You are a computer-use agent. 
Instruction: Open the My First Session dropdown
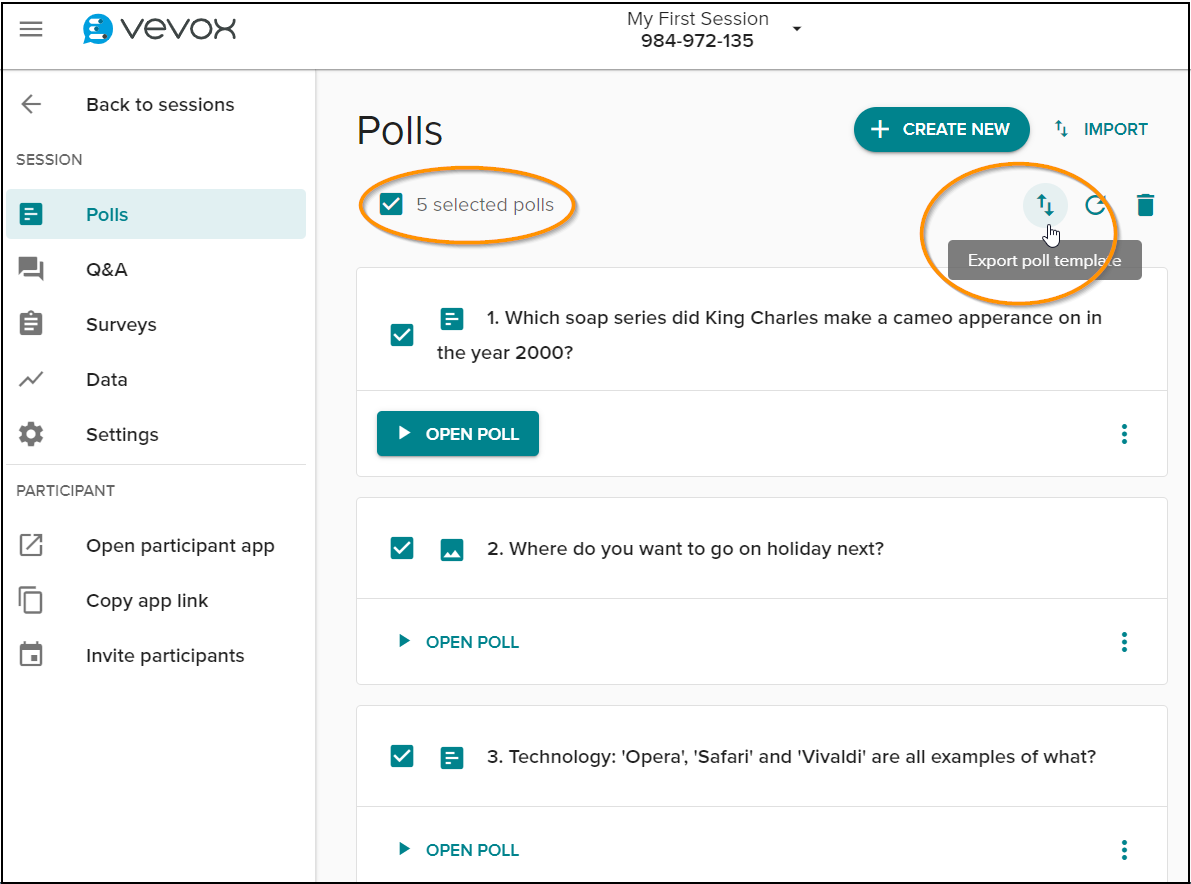796,29
